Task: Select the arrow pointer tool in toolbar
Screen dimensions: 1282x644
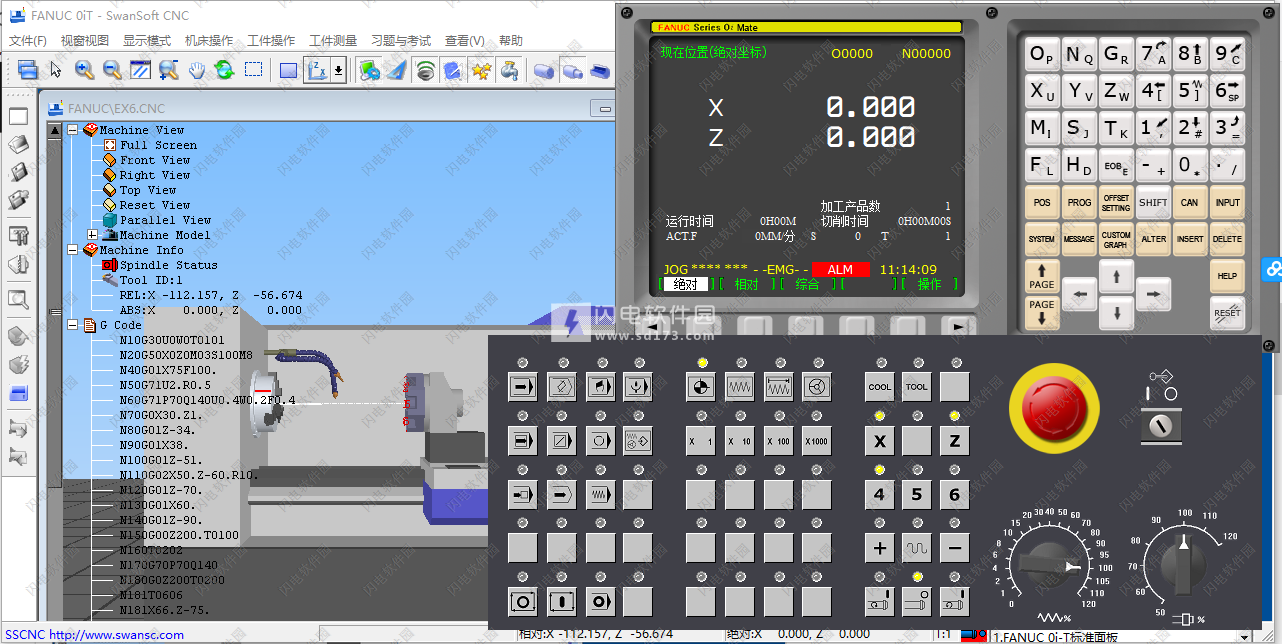Action: click(x=56, y=70)
